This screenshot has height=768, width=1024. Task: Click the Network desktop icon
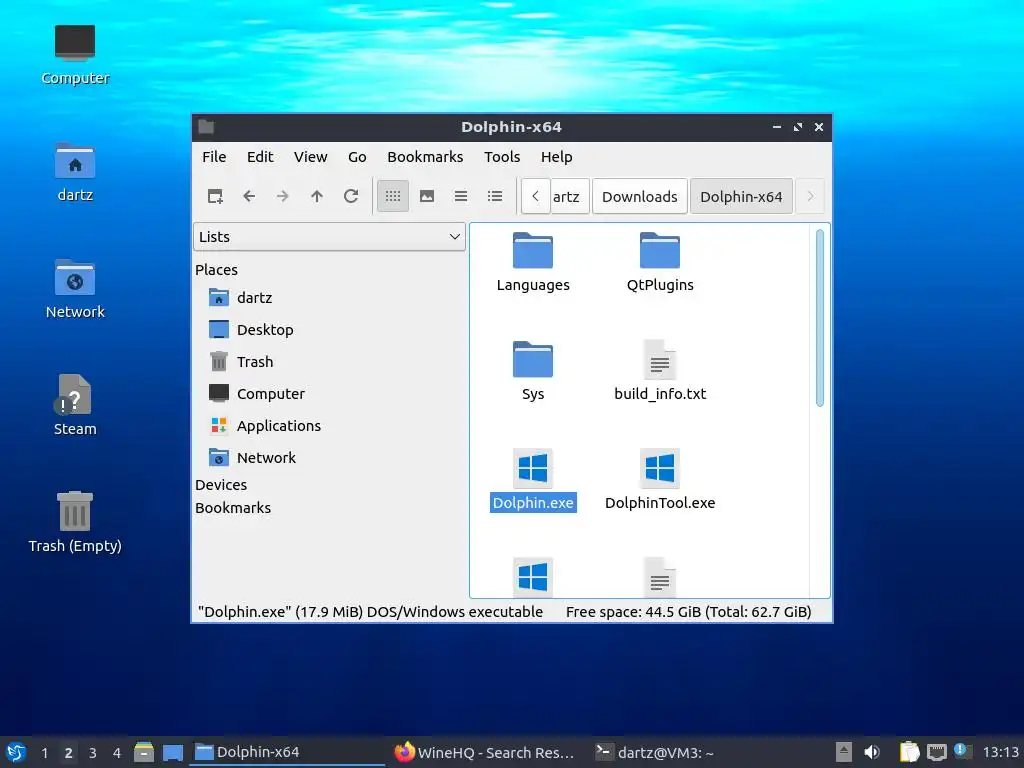[x=75, y=289]
